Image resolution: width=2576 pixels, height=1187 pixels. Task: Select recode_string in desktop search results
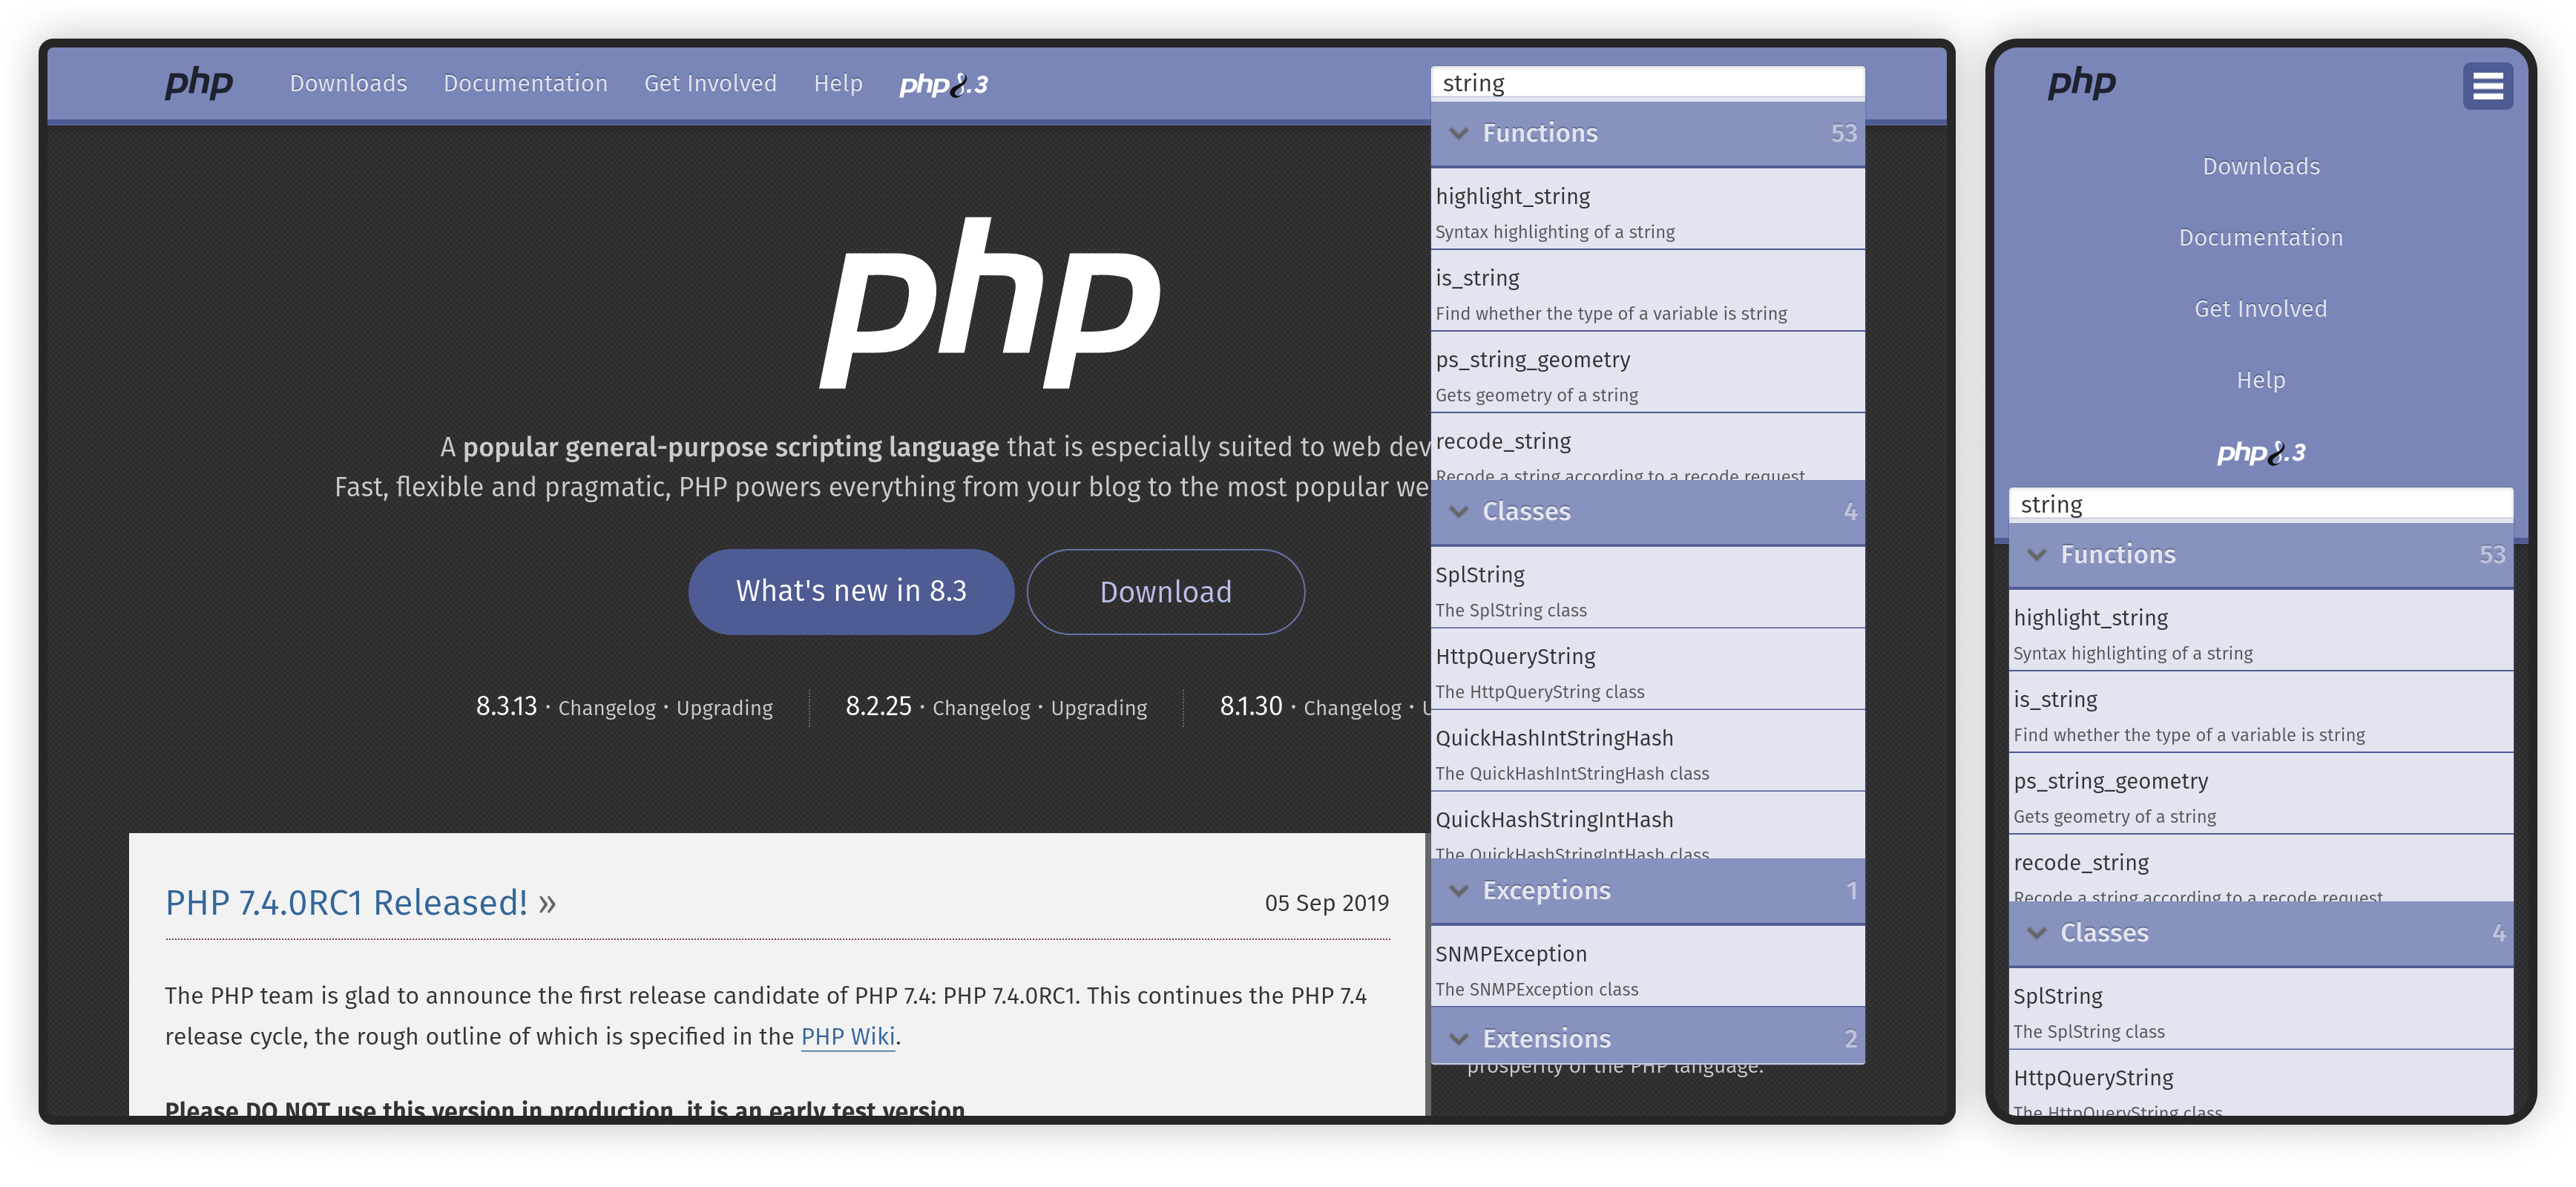1647,447
